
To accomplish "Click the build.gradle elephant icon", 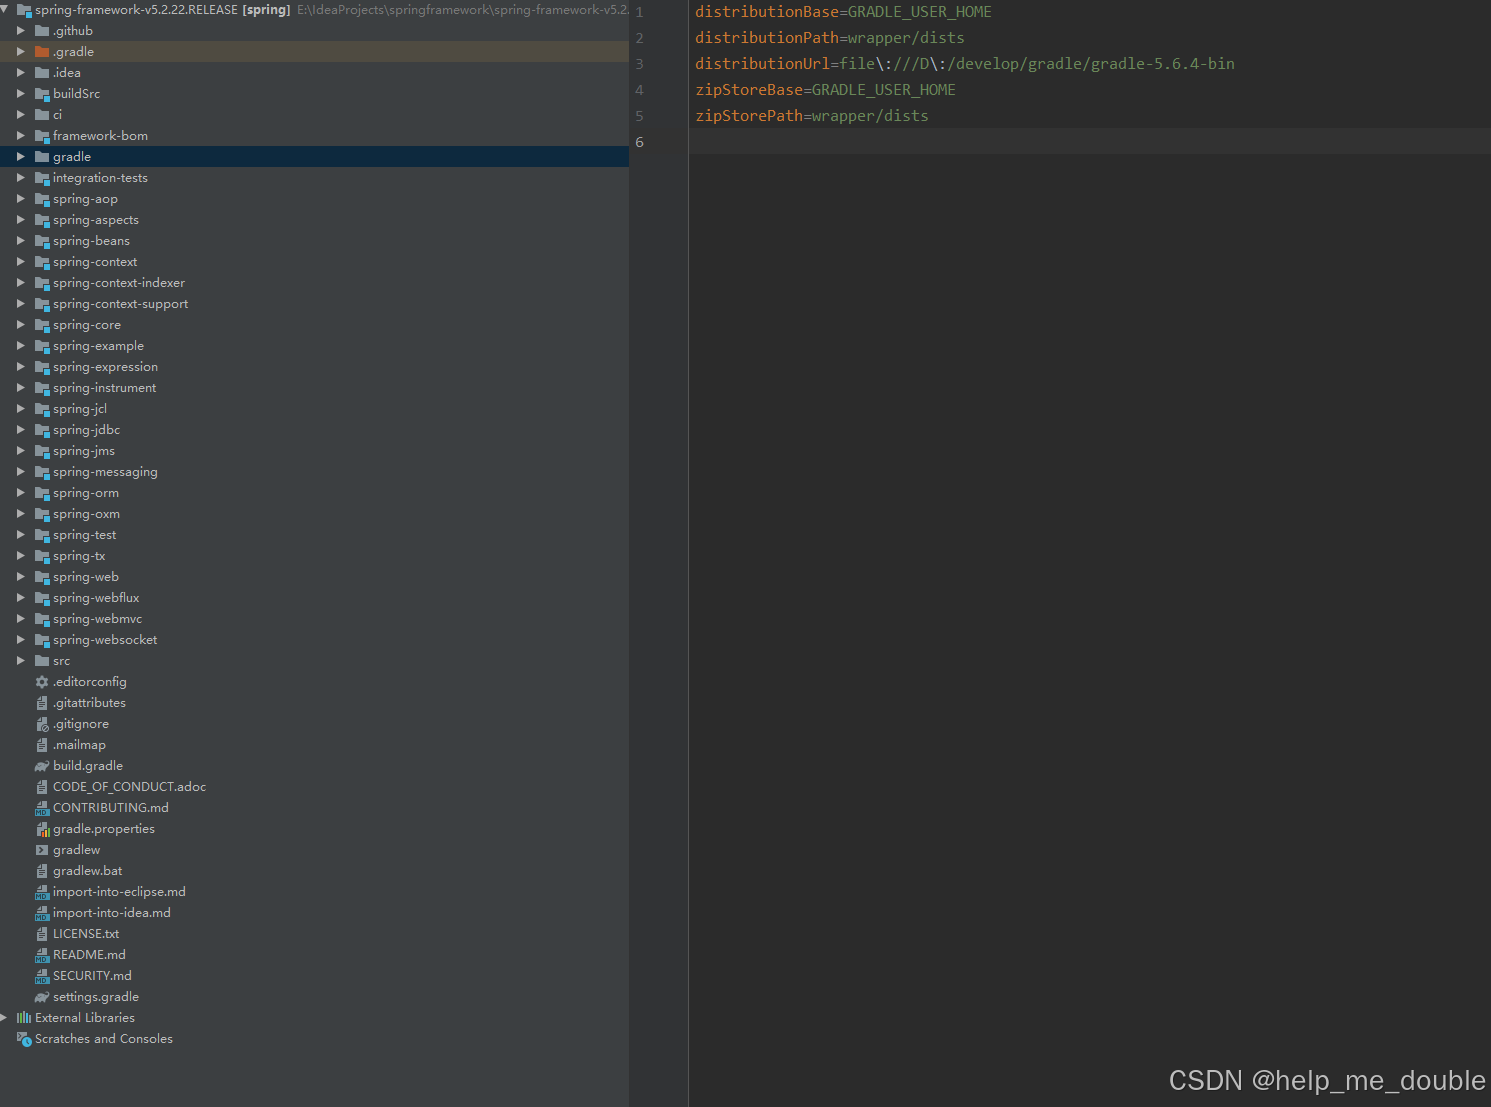I will [42, 766].
